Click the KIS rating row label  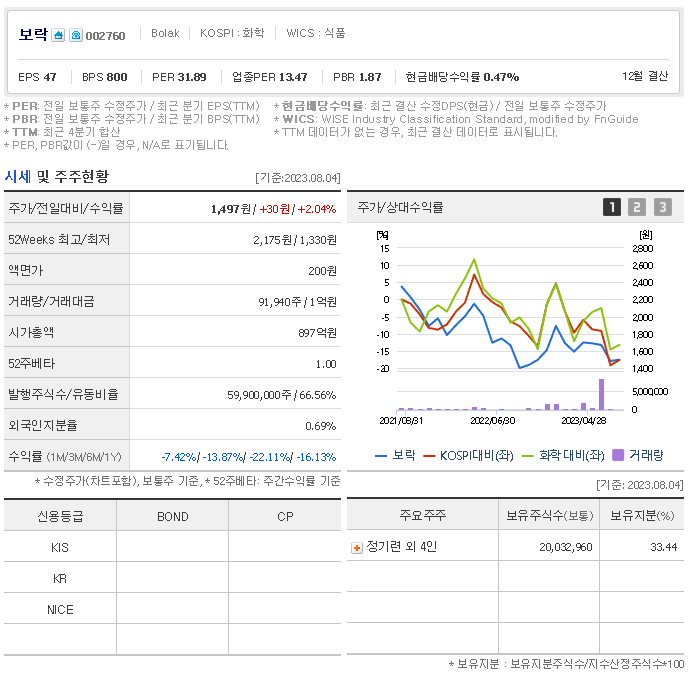[x=60, y=547]
